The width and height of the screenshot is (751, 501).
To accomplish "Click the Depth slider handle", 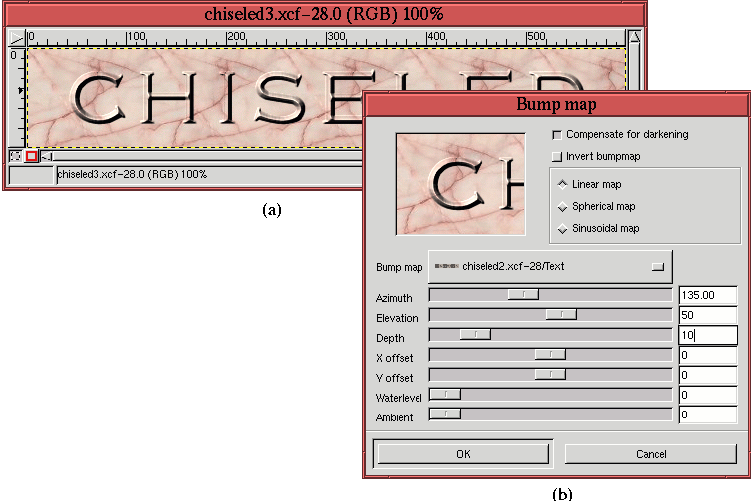I will click(x=475, y=334).
